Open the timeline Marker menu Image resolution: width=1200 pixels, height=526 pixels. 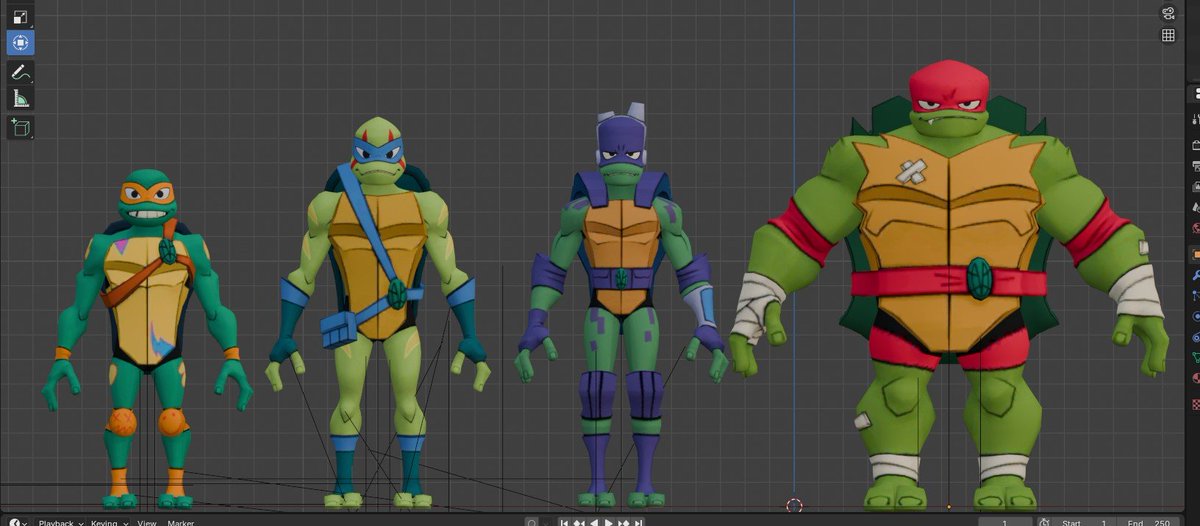[181, 522]
